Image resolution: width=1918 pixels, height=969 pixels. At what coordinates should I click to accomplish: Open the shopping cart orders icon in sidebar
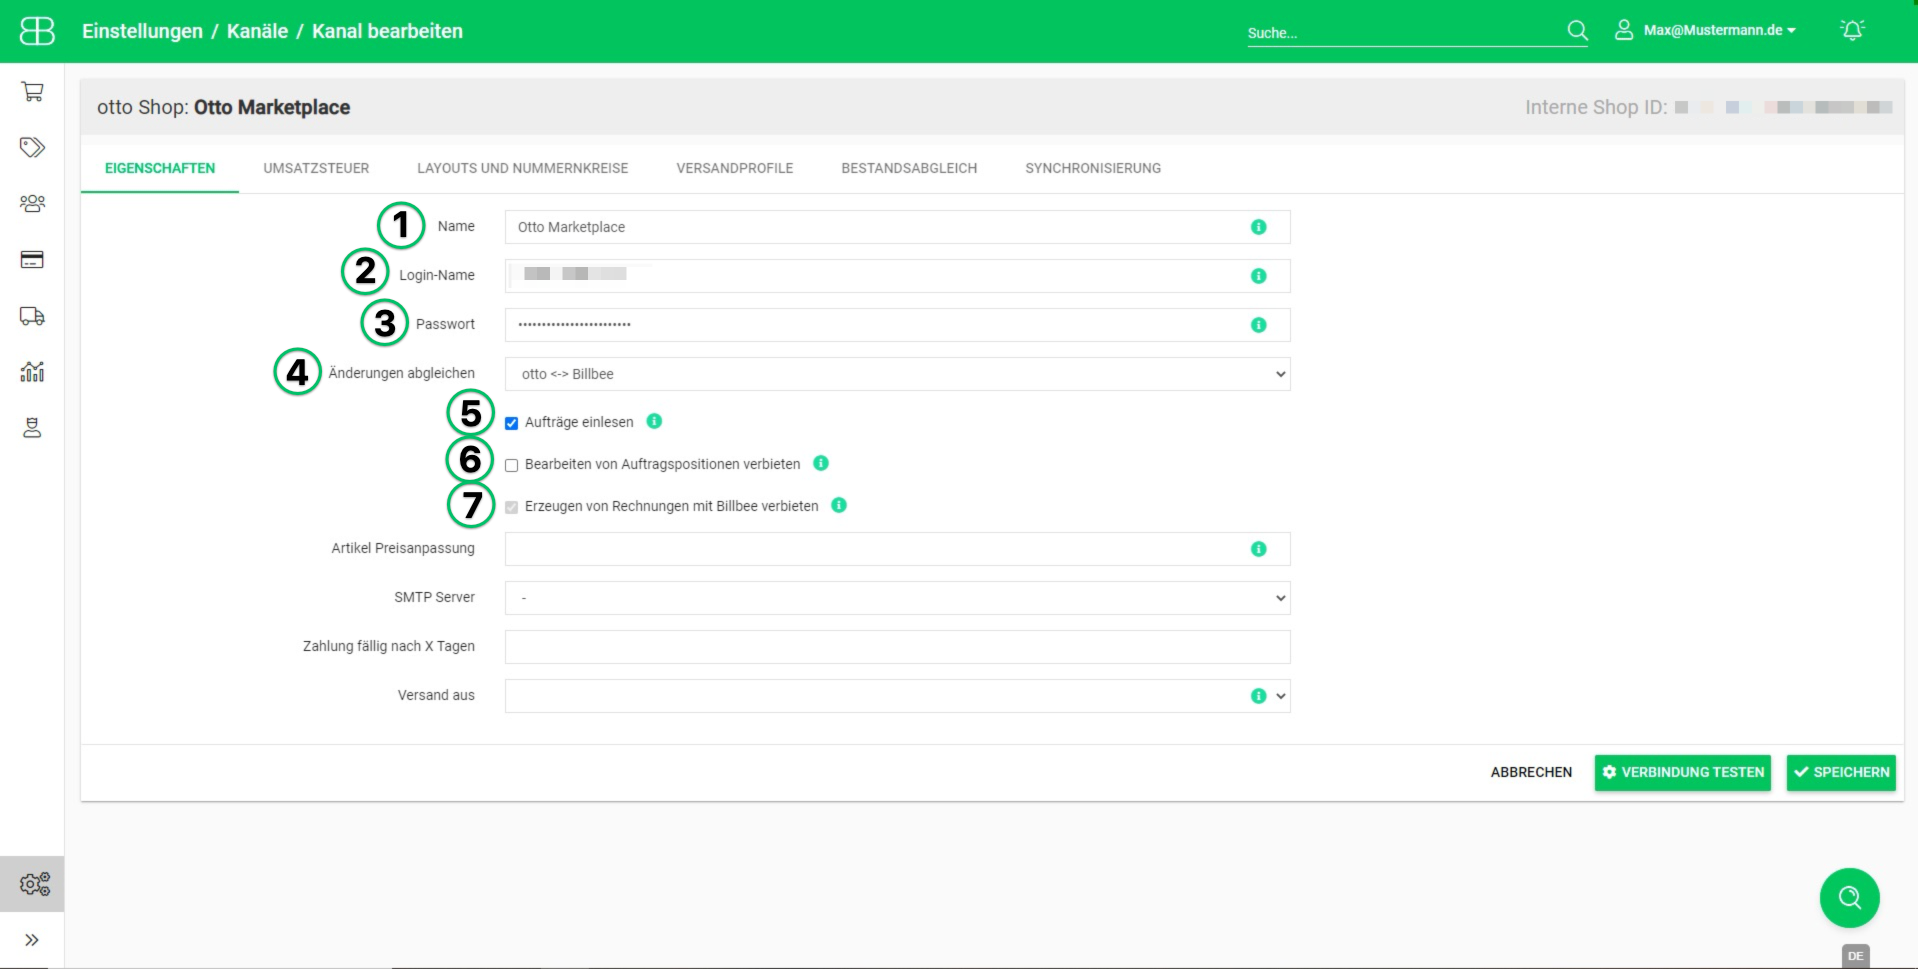(32, 92)
